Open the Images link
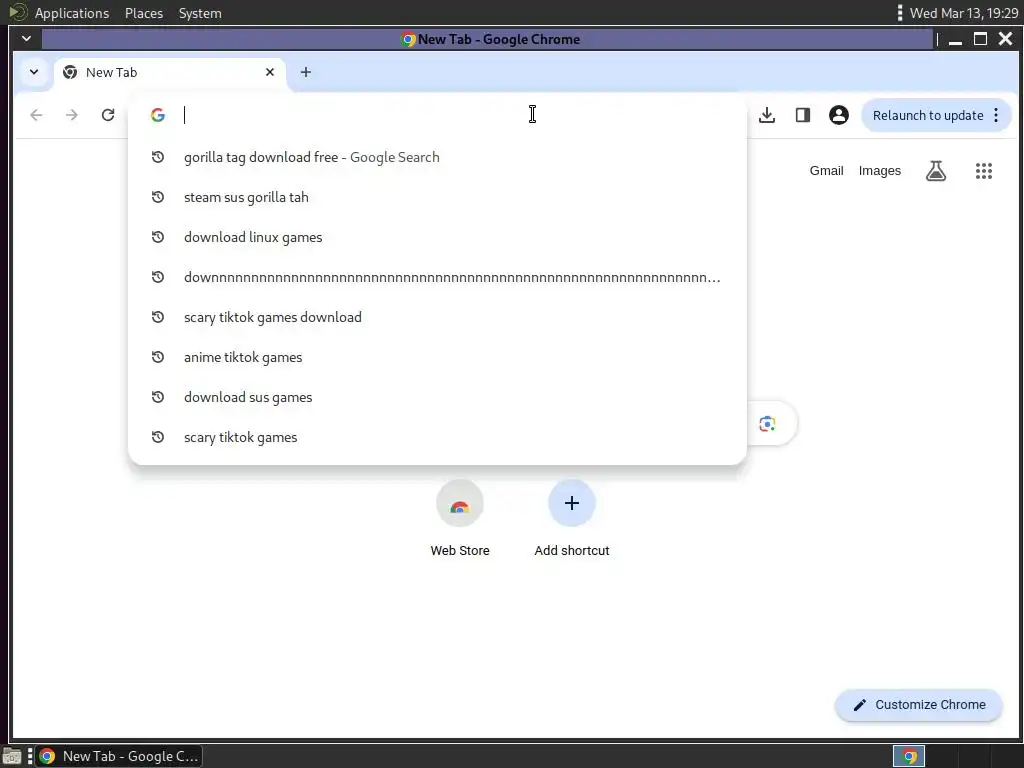Image resolution: width=1024 pixels, height=768 pixels. point(880,171)
